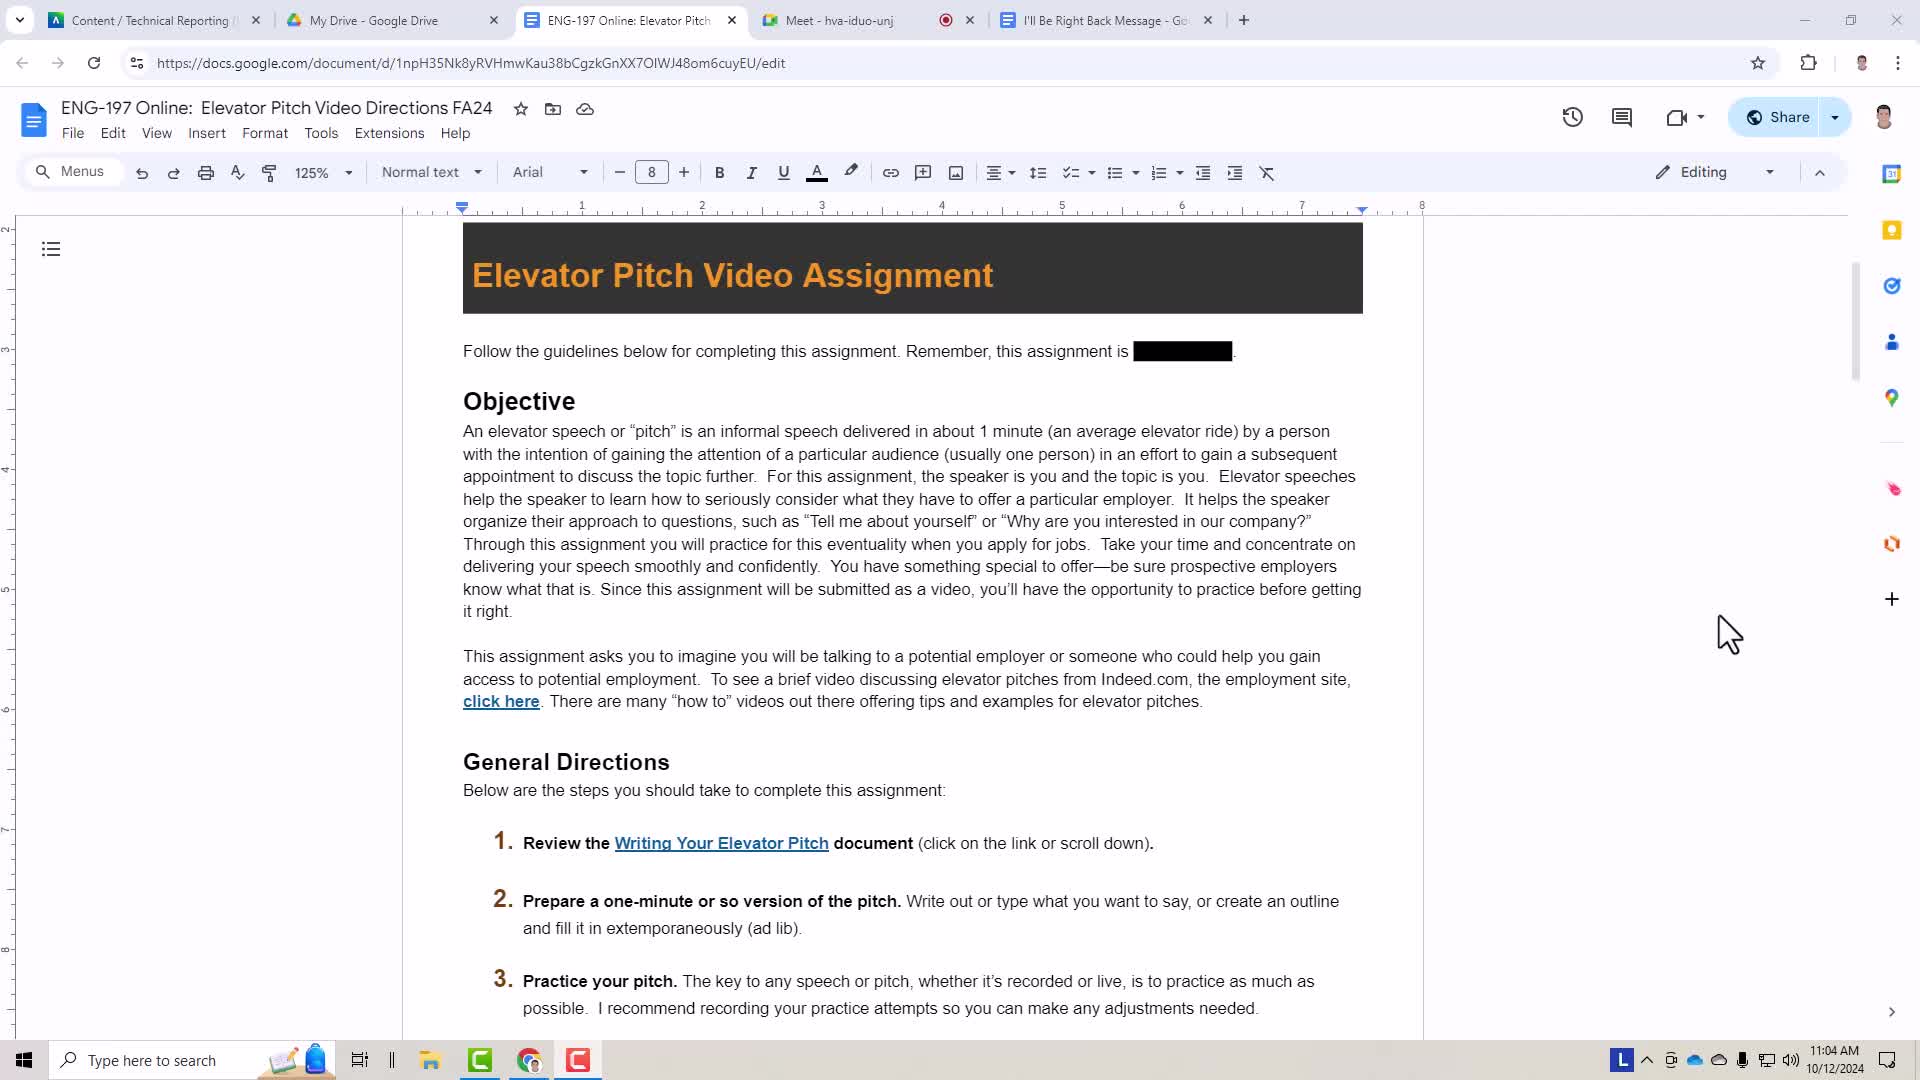Insert a link using the chain icon
This screenshot has height=1080, width=1920.
tap(890, 173)
